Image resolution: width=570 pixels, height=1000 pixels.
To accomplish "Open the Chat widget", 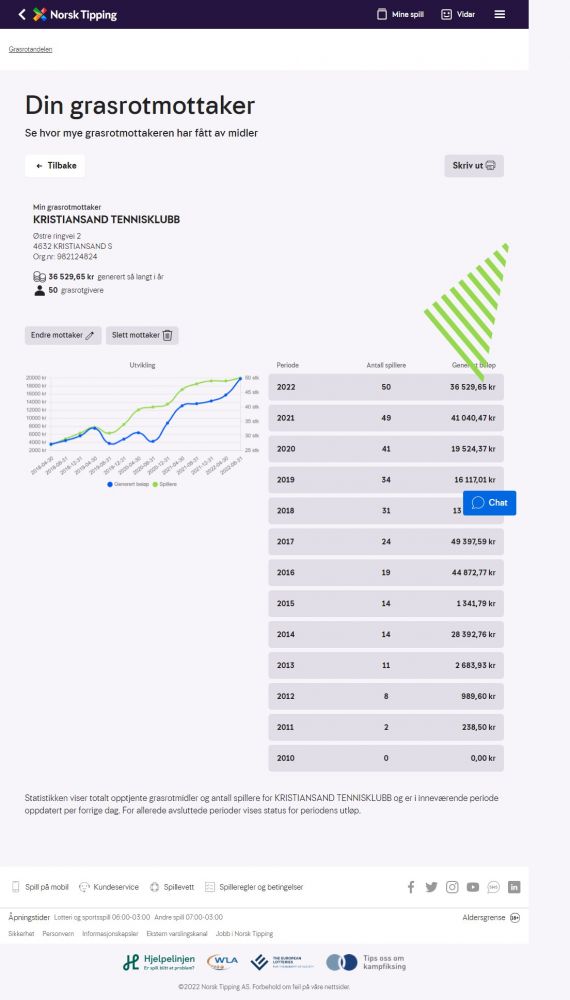I will tap(489, 503).
